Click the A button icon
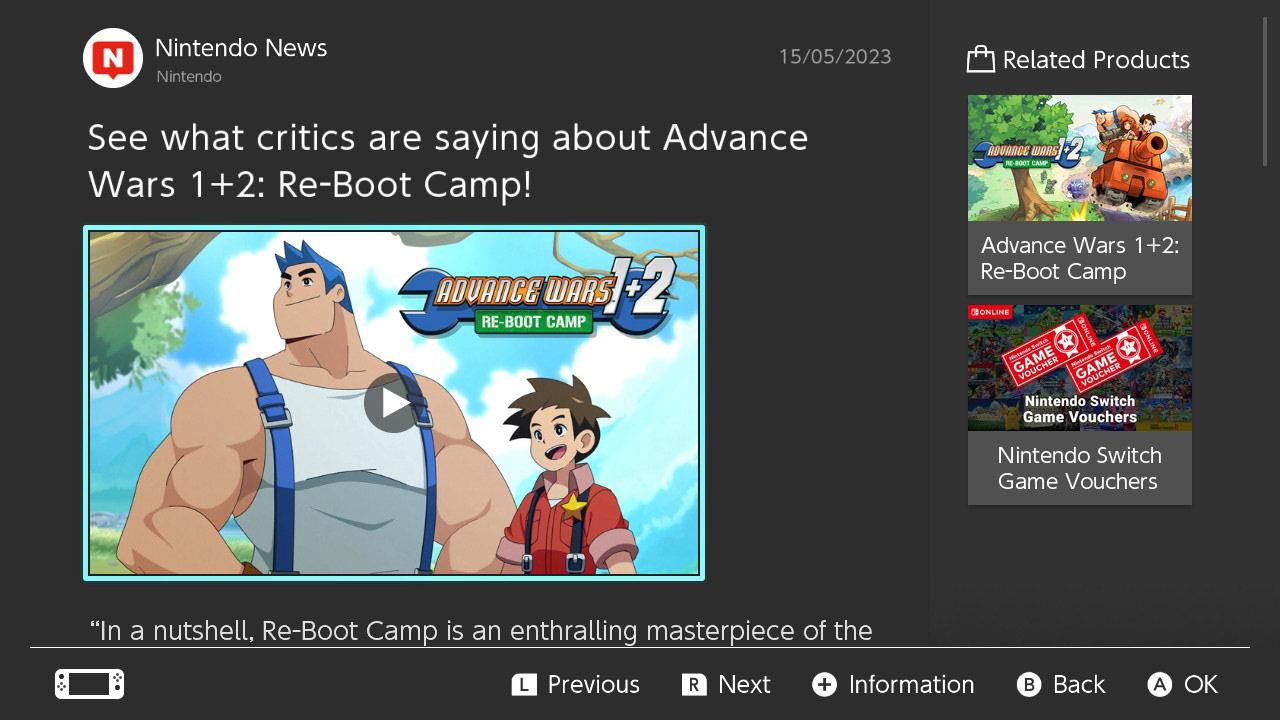Image resolution: width=1280 pixels, height=720 pixels. 1159,684
